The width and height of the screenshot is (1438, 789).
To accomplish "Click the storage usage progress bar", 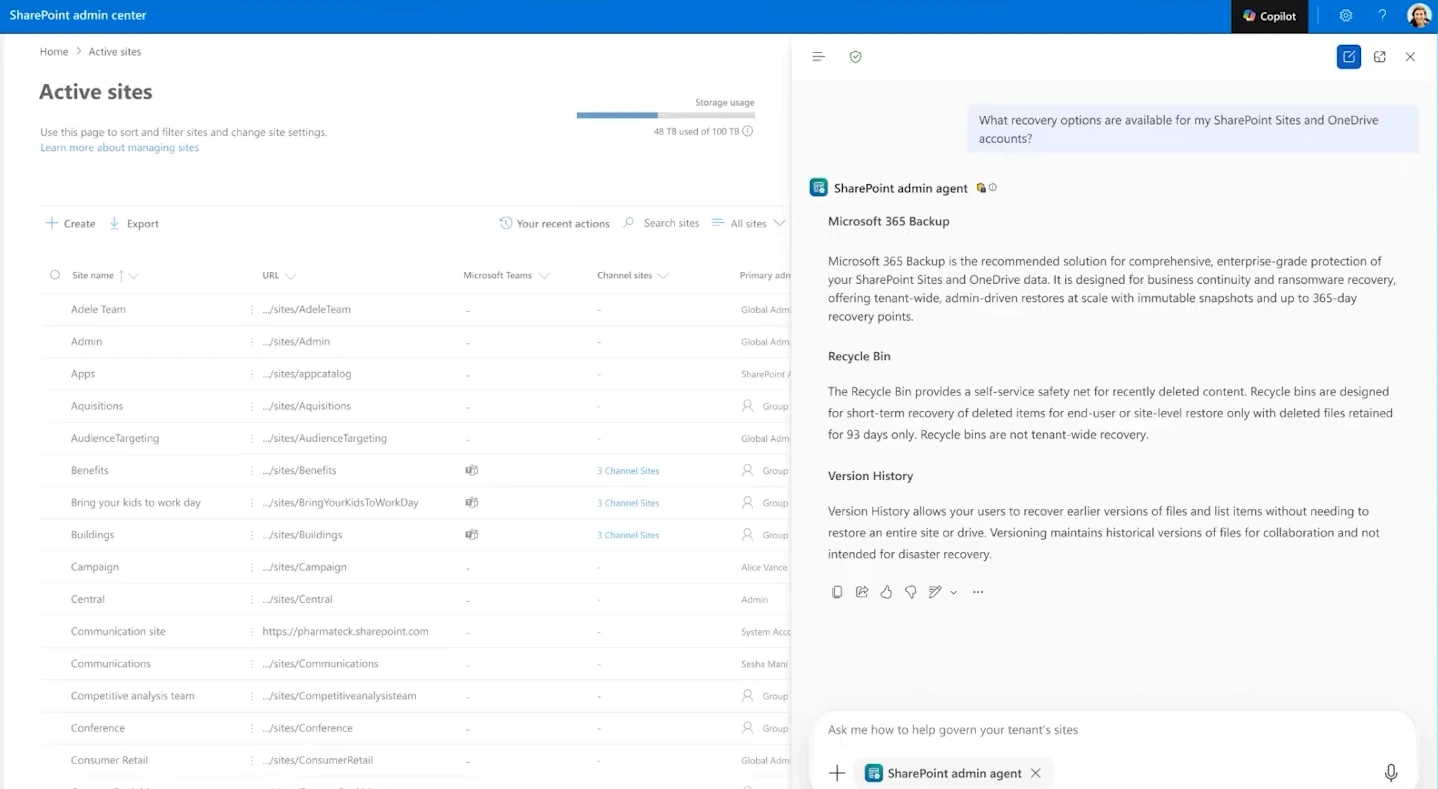I will pos(666,116).
